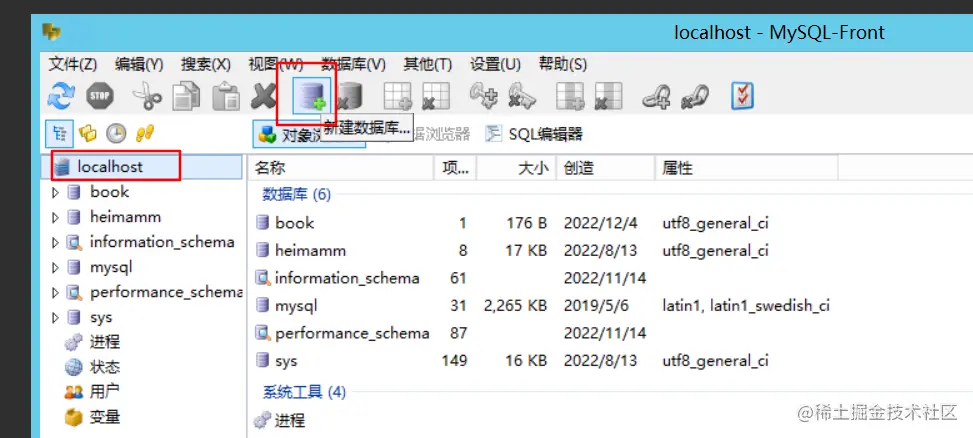Click the Delete Key icon
This screenshot has height=438, width=973.
point(522,96)
